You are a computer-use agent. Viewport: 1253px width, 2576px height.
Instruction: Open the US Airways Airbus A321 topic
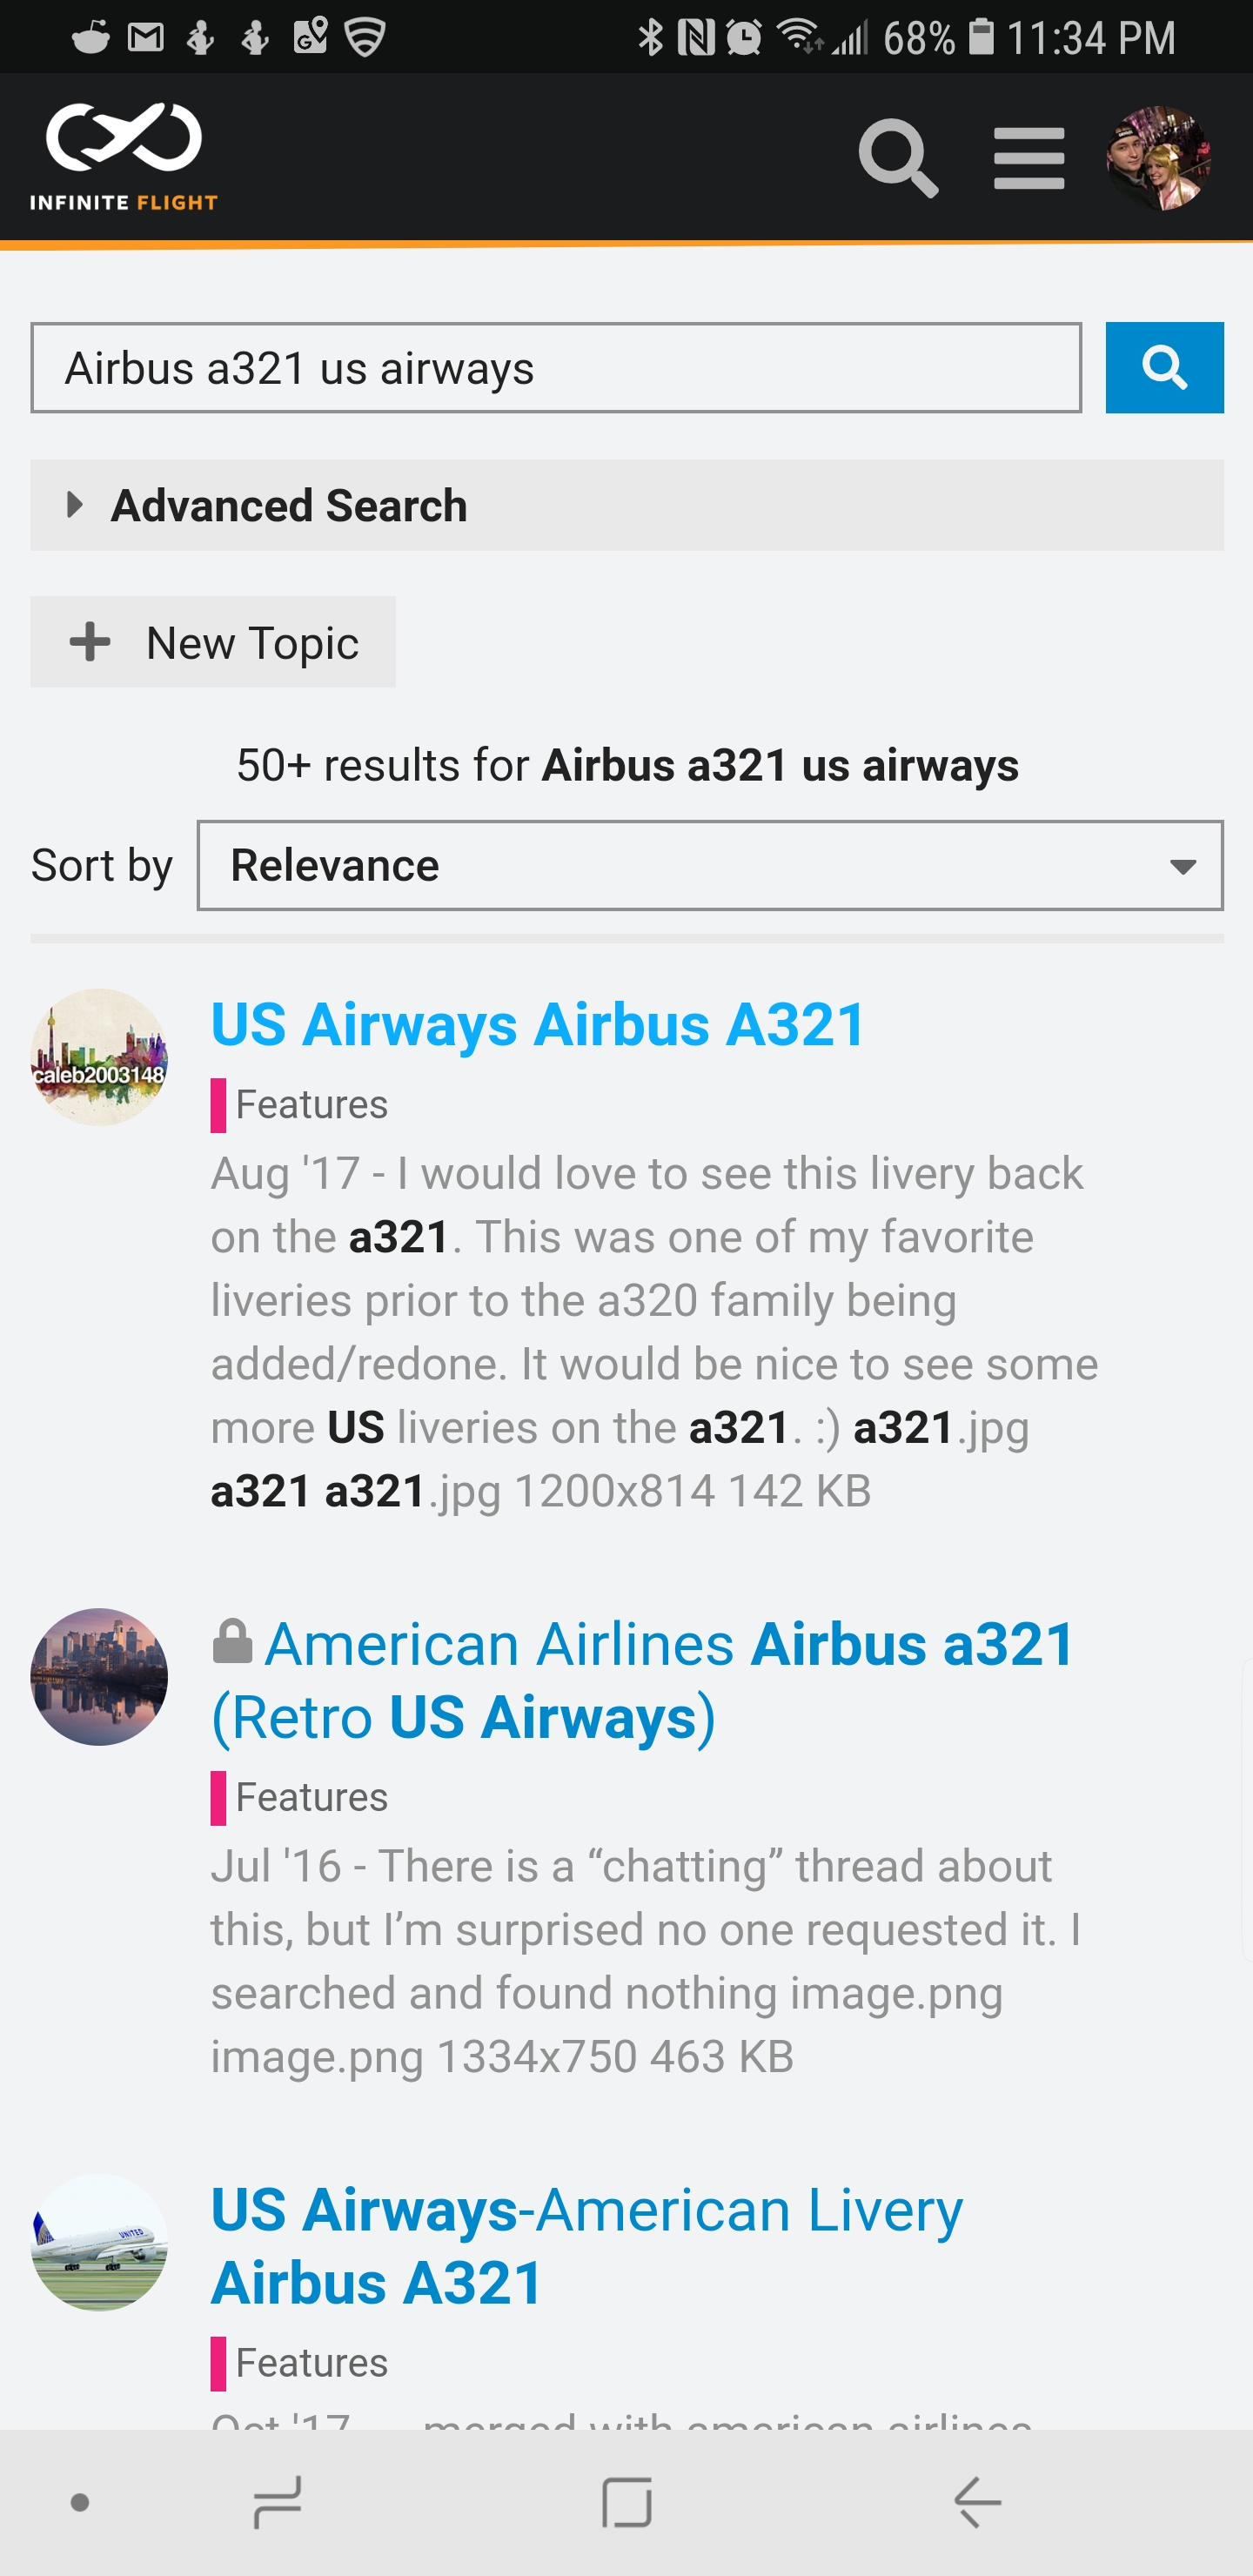(x=538, y=1025)
